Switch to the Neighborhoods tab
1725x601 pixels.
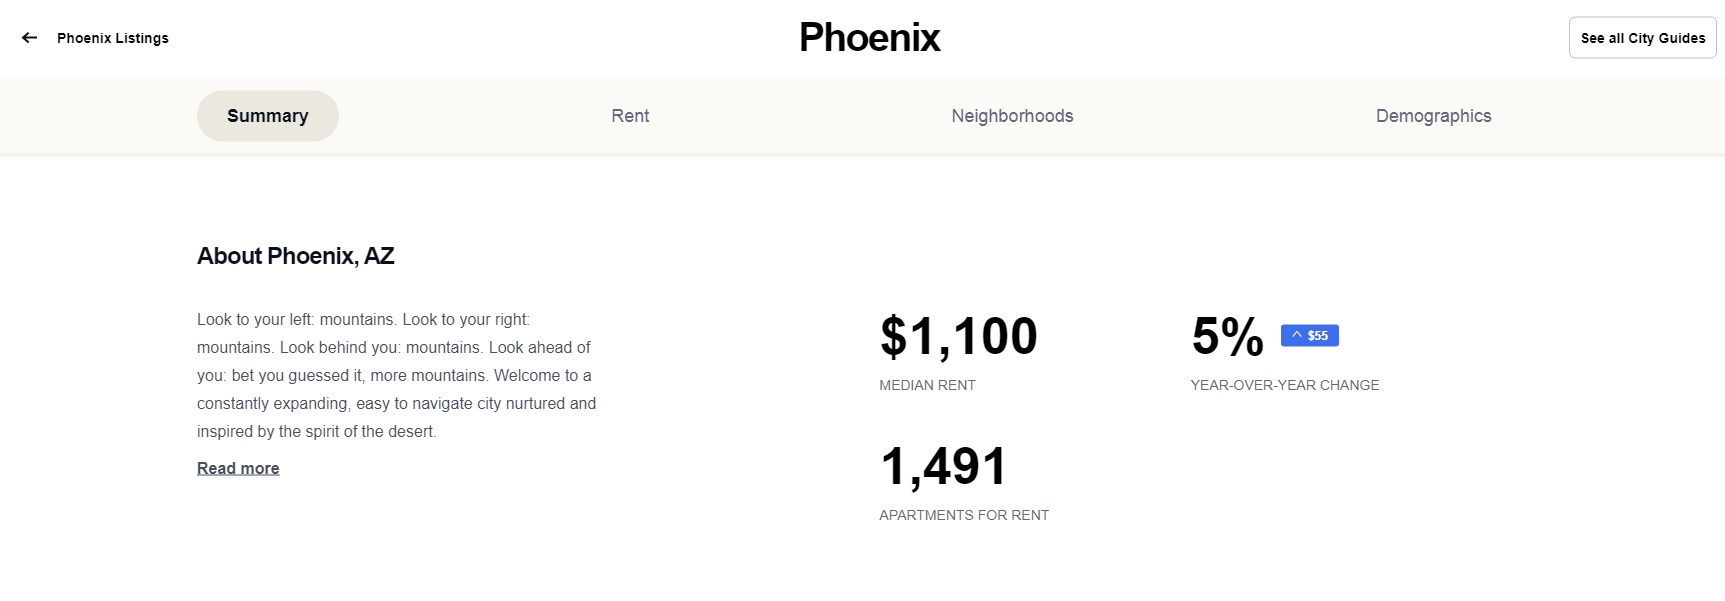[x=1012, y=115]
